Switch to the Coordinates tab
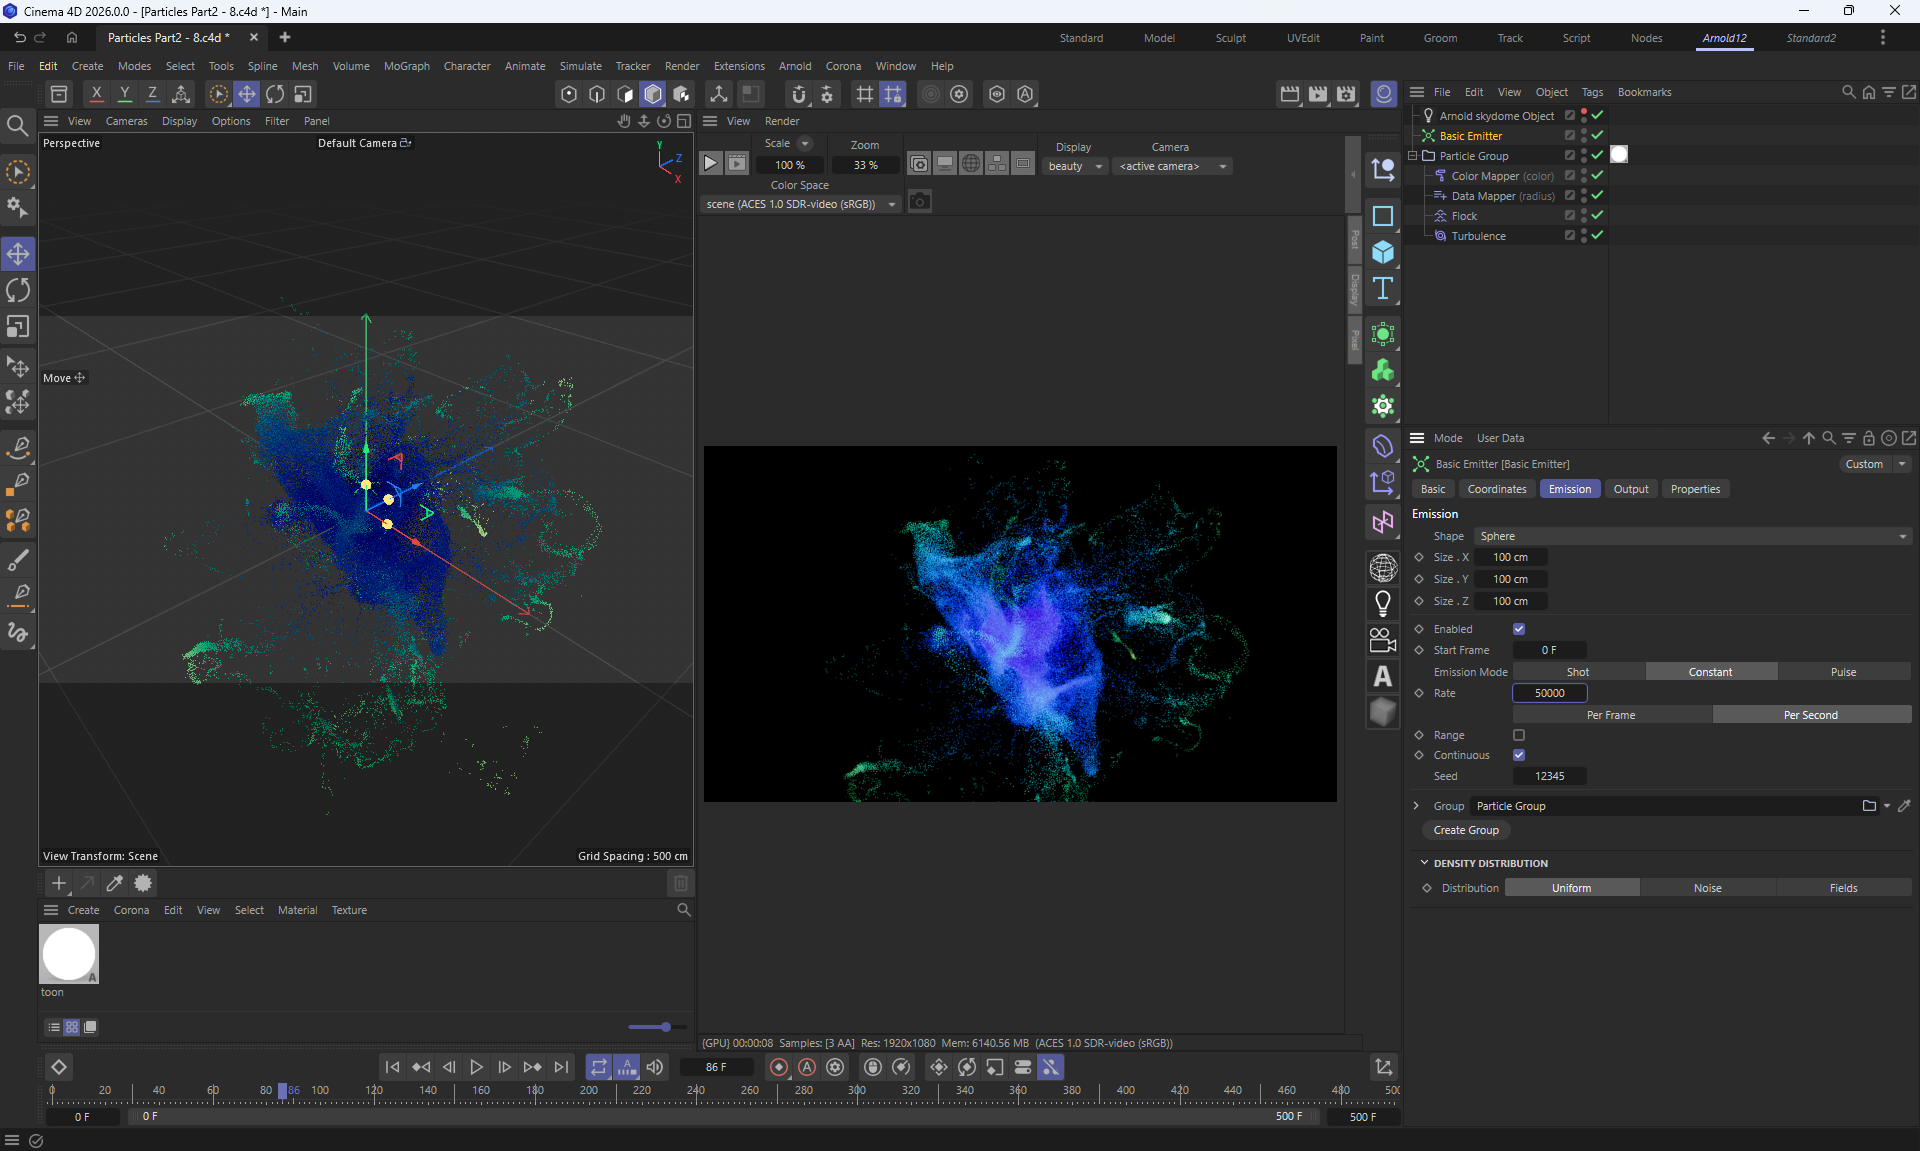This screenshot has height=1151, width=1920. [1496, 489]
